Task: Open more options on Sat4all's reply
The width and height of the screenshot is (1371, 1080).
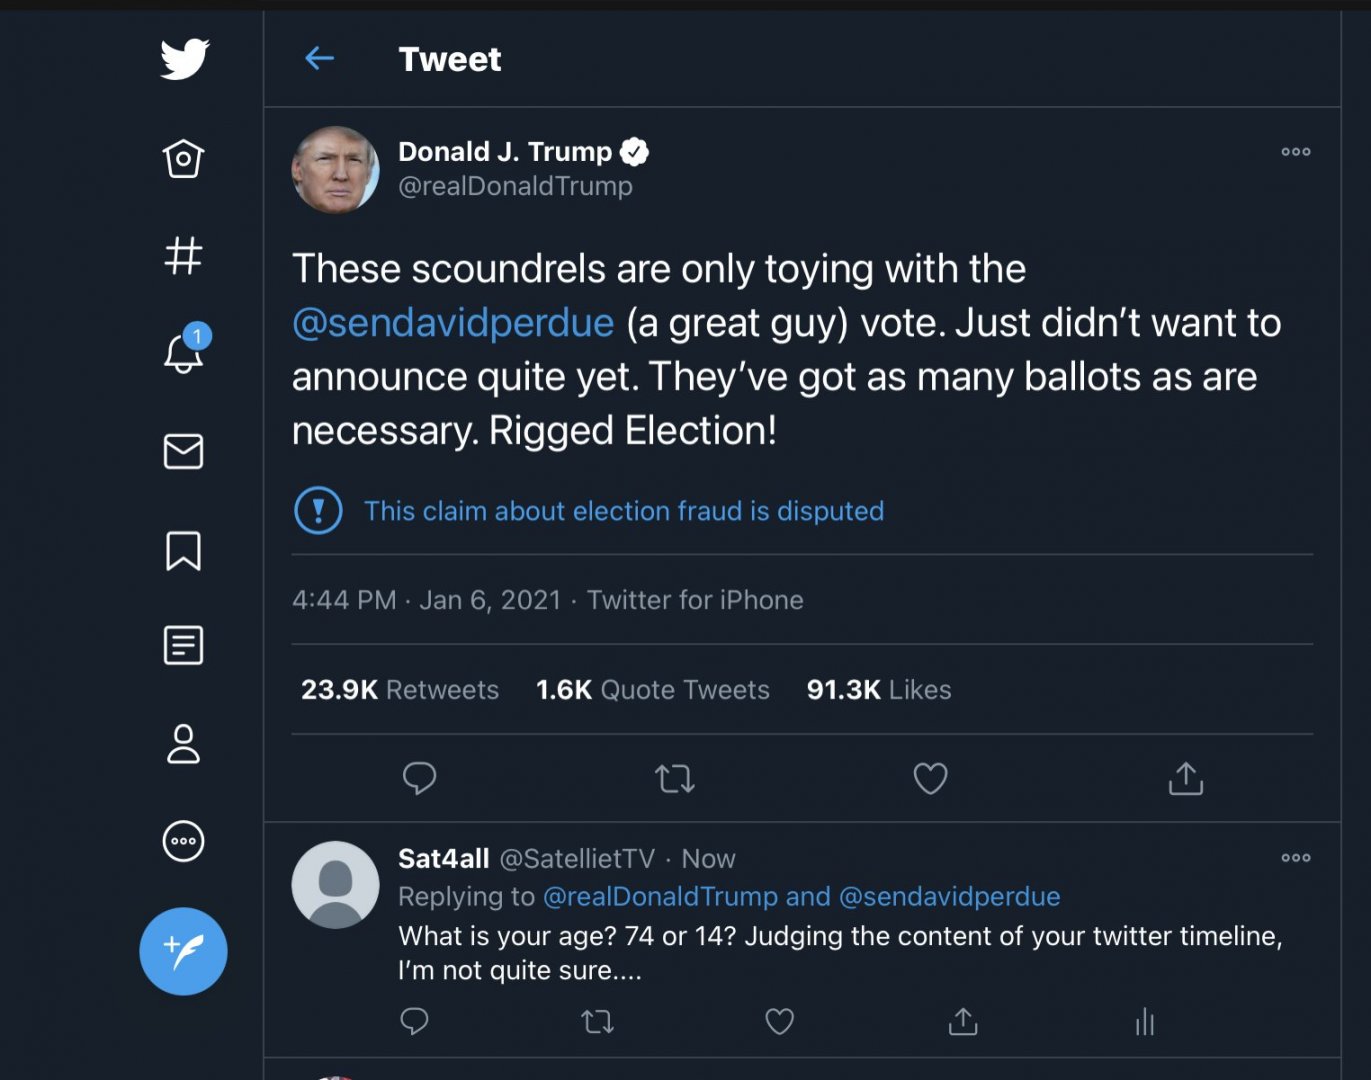Action: pos(1295,858)
